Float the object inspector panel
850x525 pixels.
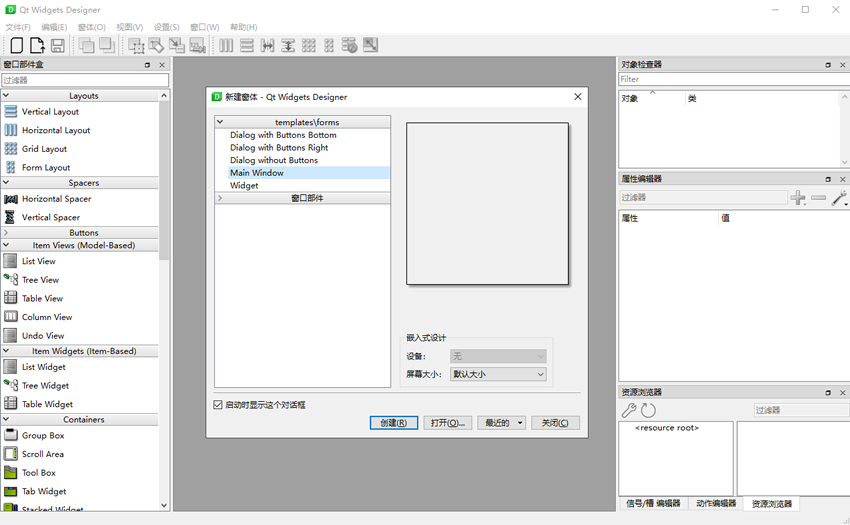pyautogui.click(x=828, y=65)
